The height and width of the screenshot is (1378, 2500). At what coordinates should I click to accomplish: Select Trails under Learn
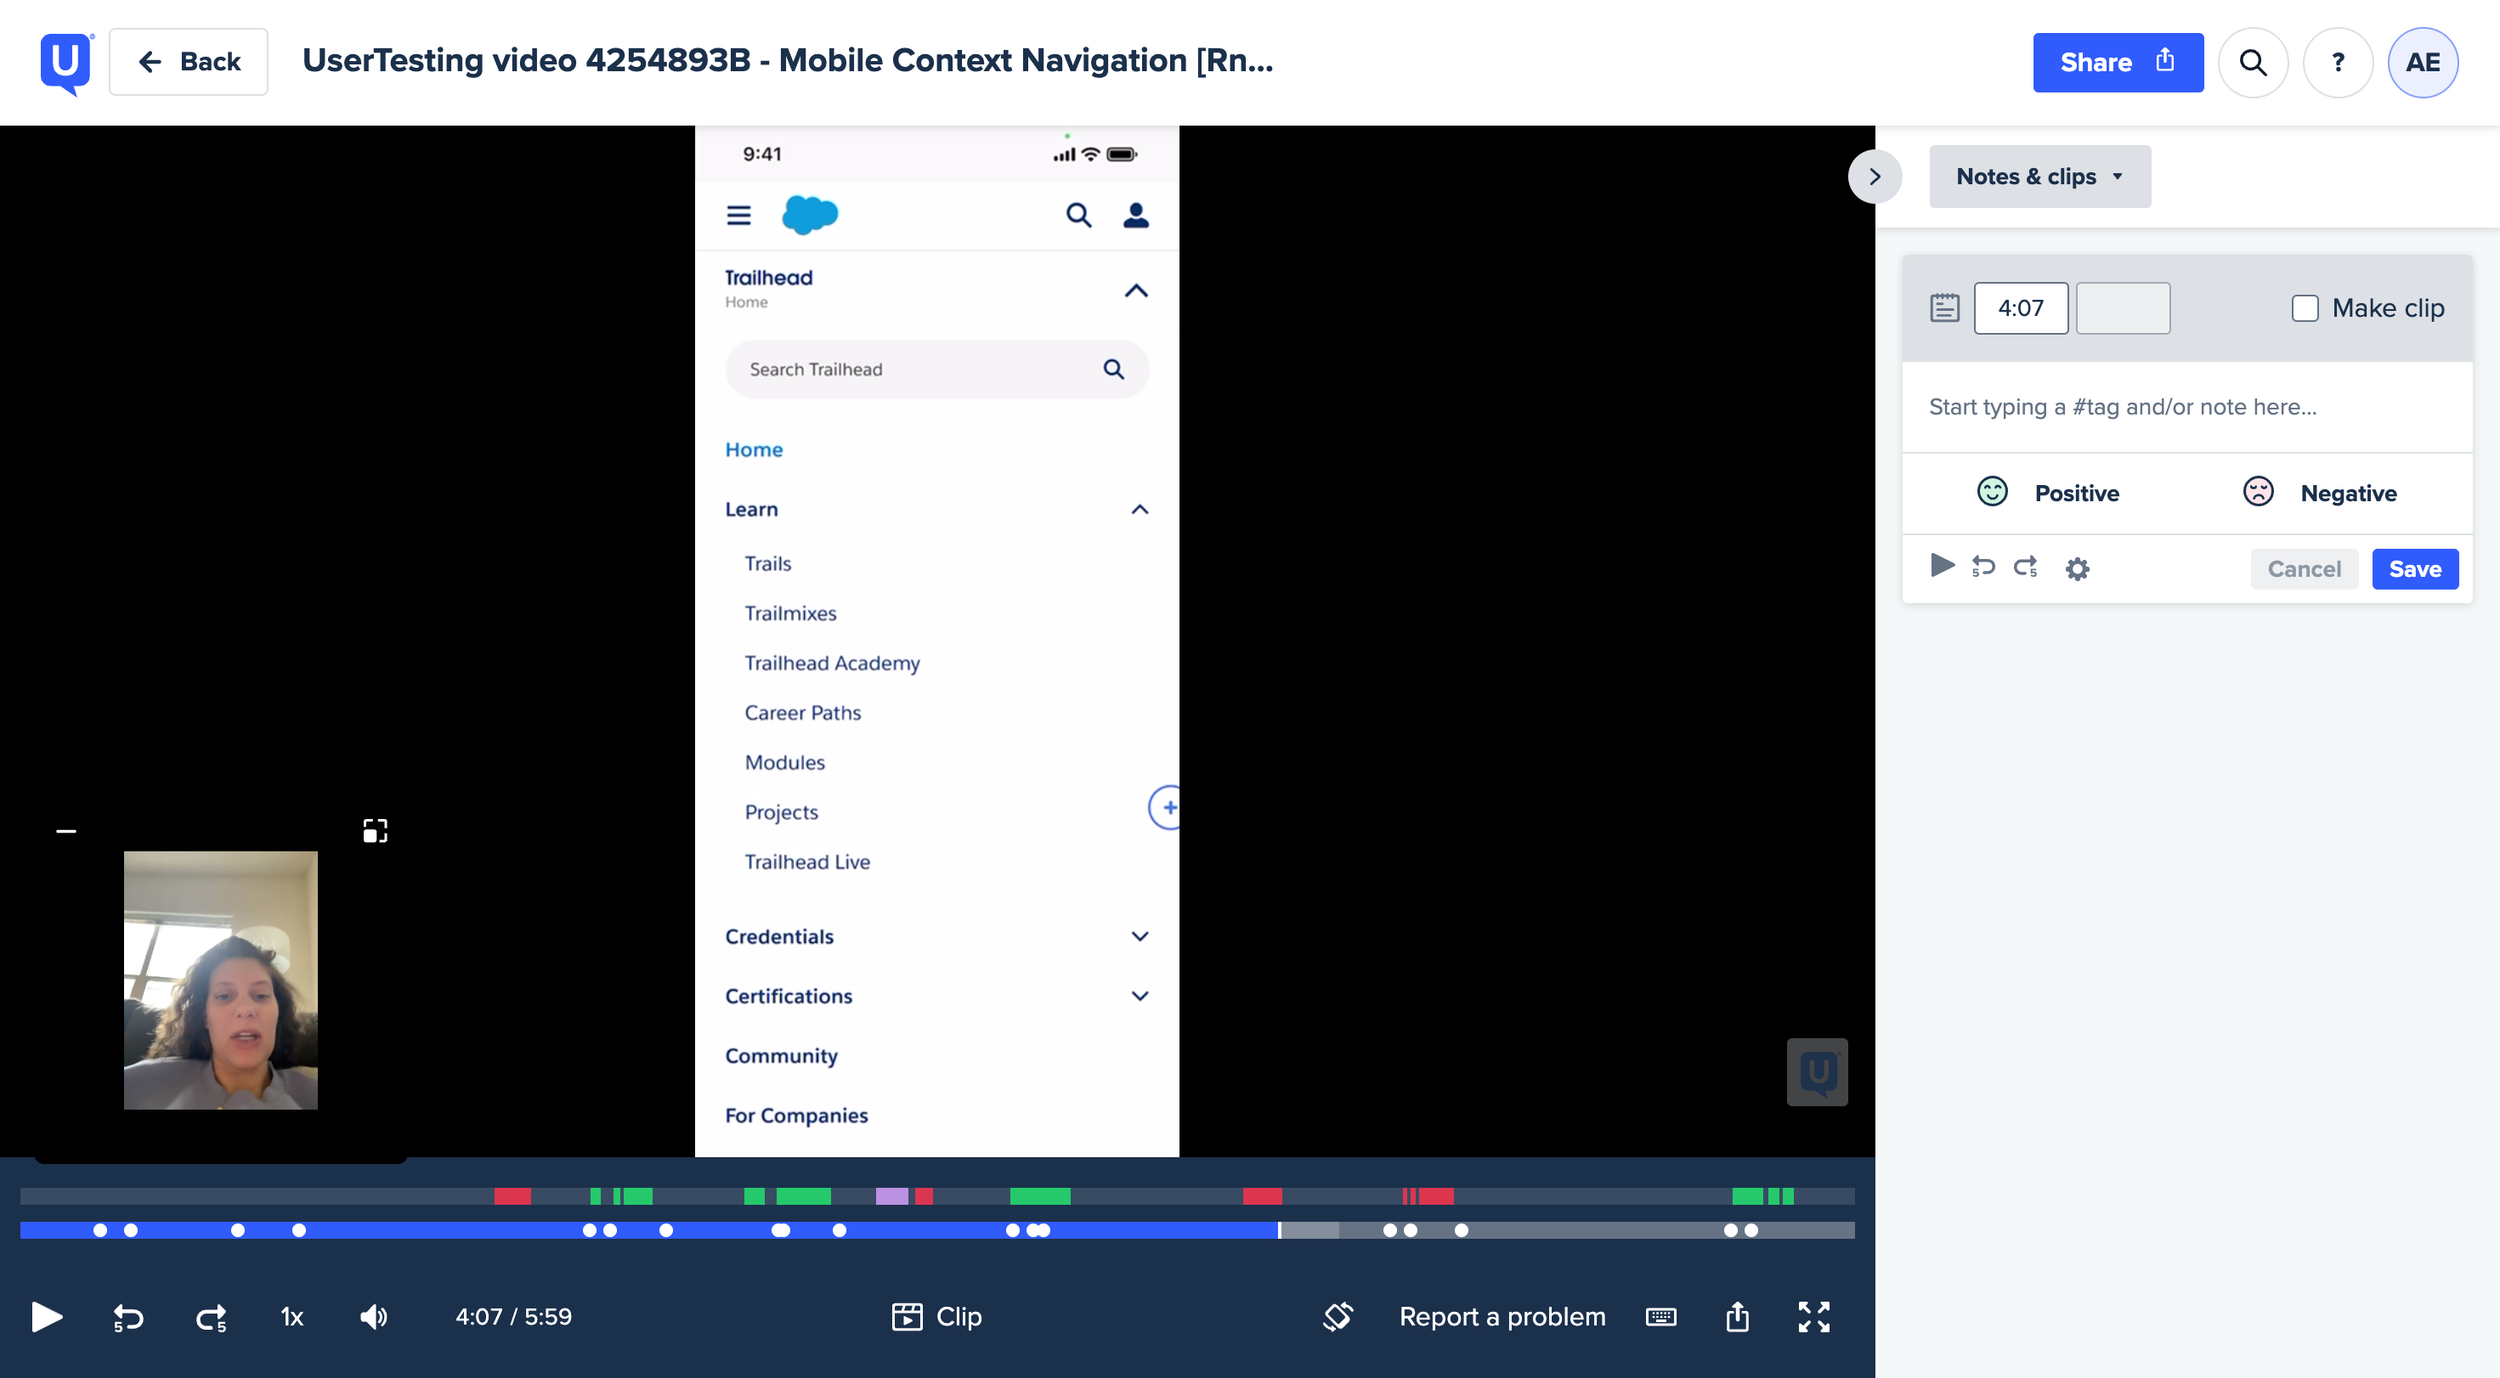click(x=768, y=563)
